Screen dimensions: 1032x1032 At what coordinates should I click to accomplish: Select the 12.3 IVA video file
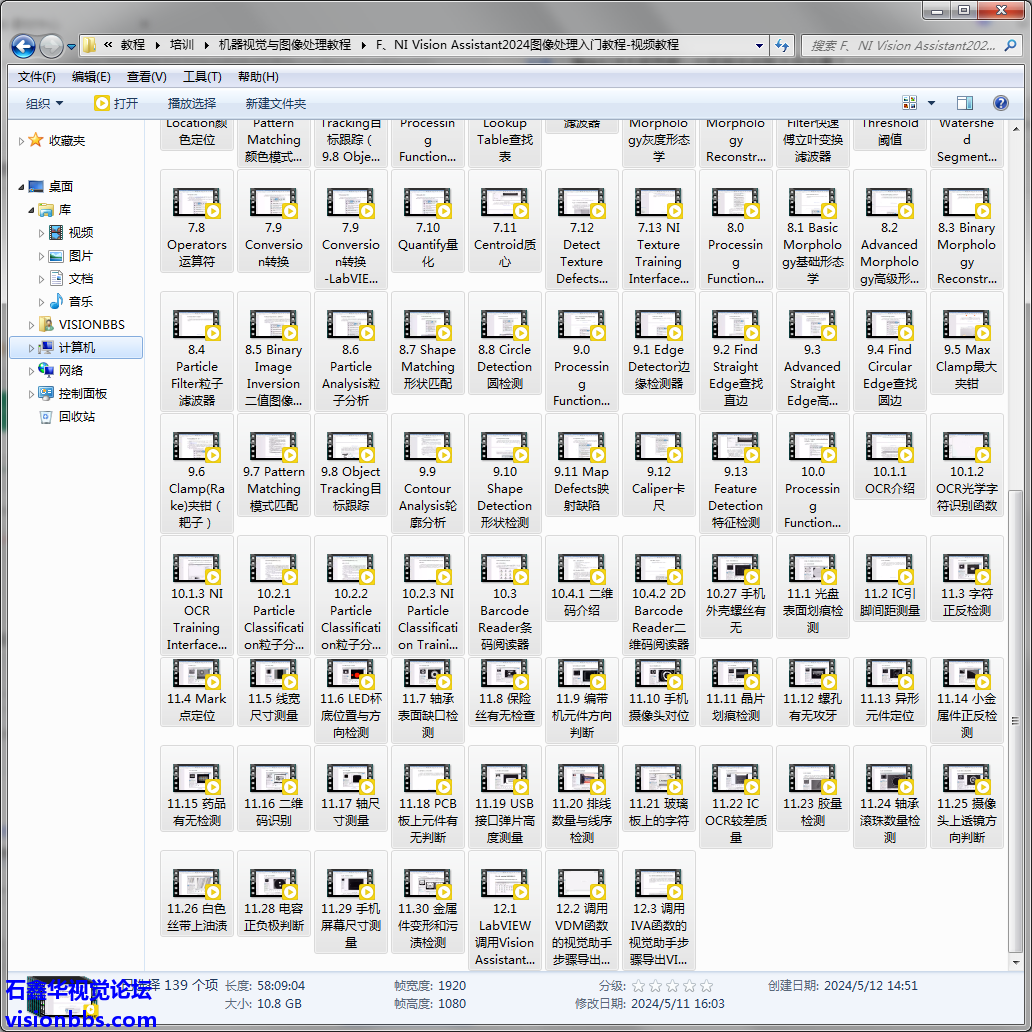tap(659, 910)
